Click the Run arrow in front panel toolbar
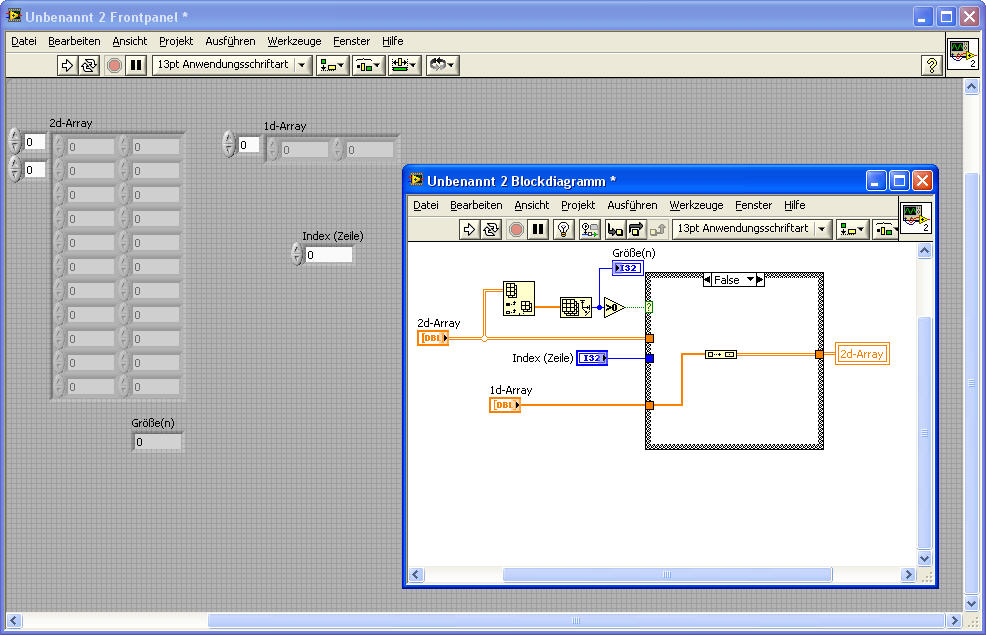Viewport: 986px width, 635px height. pos(67,65)
